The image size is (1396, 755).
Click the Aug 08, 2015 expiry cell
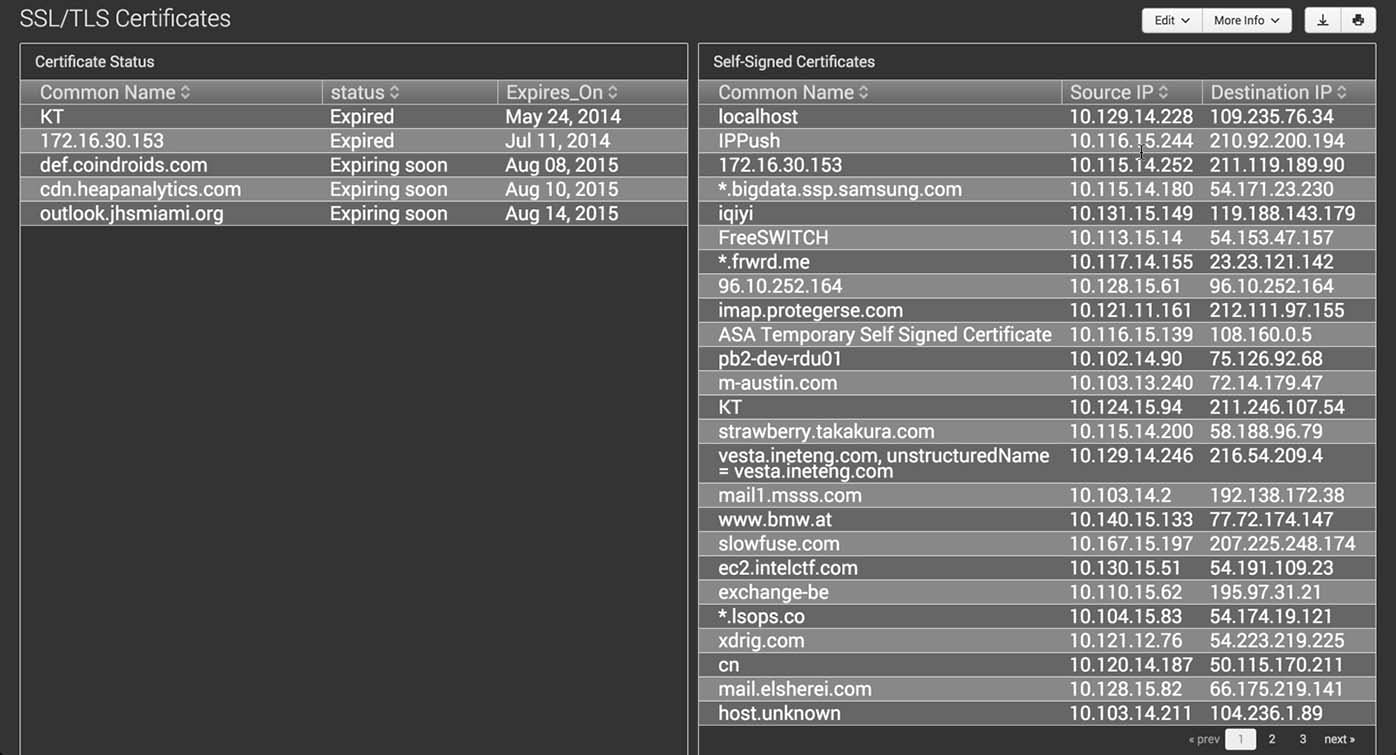[x=562, y=165]
